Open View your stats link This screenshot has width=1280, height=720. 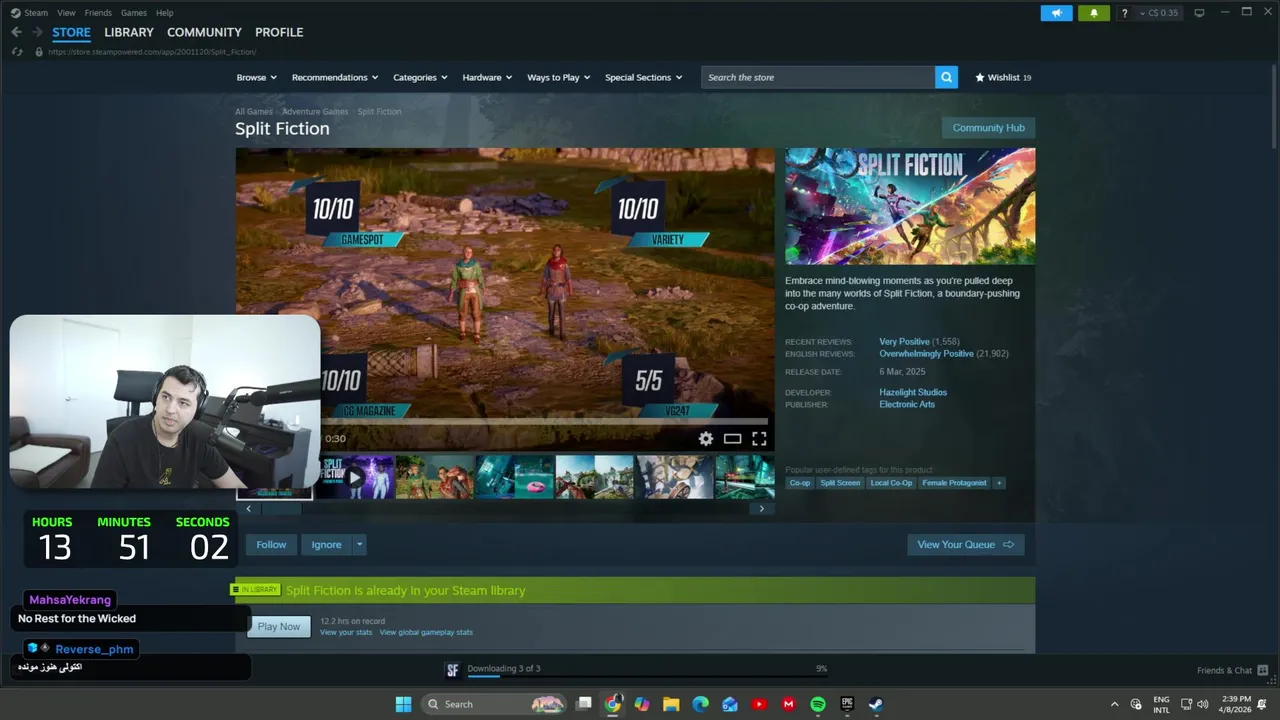(x=346, y=632)
